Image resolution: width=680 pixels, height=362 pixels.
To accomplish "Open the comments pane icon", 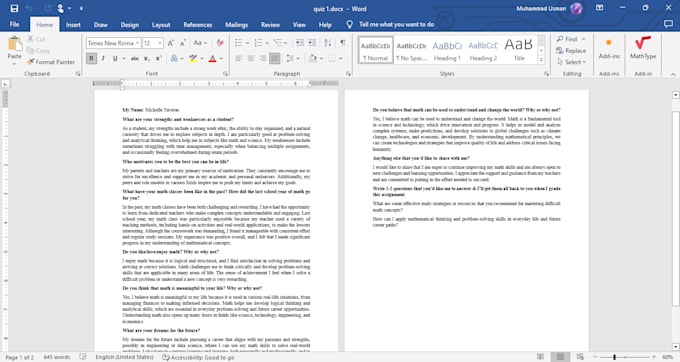I will [668, 24].
